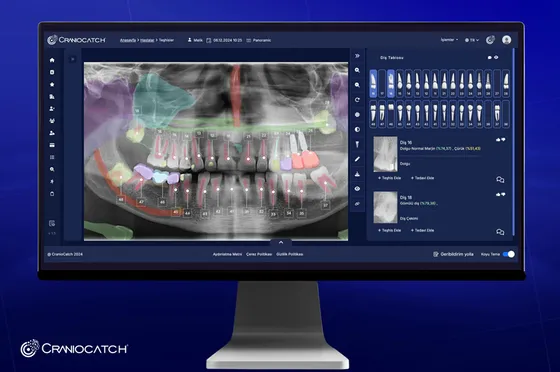Click the document settings icon at sidebar bottom
Image resolution: width=560 pixels, height=372 pixels.
52,223
